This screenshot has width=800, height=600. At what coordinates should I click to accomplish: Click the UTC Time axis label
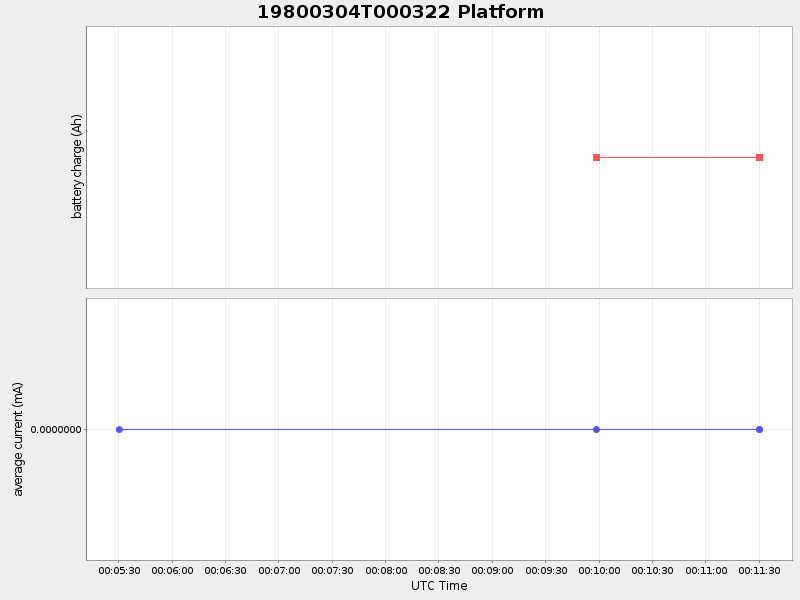pos(439,586)
